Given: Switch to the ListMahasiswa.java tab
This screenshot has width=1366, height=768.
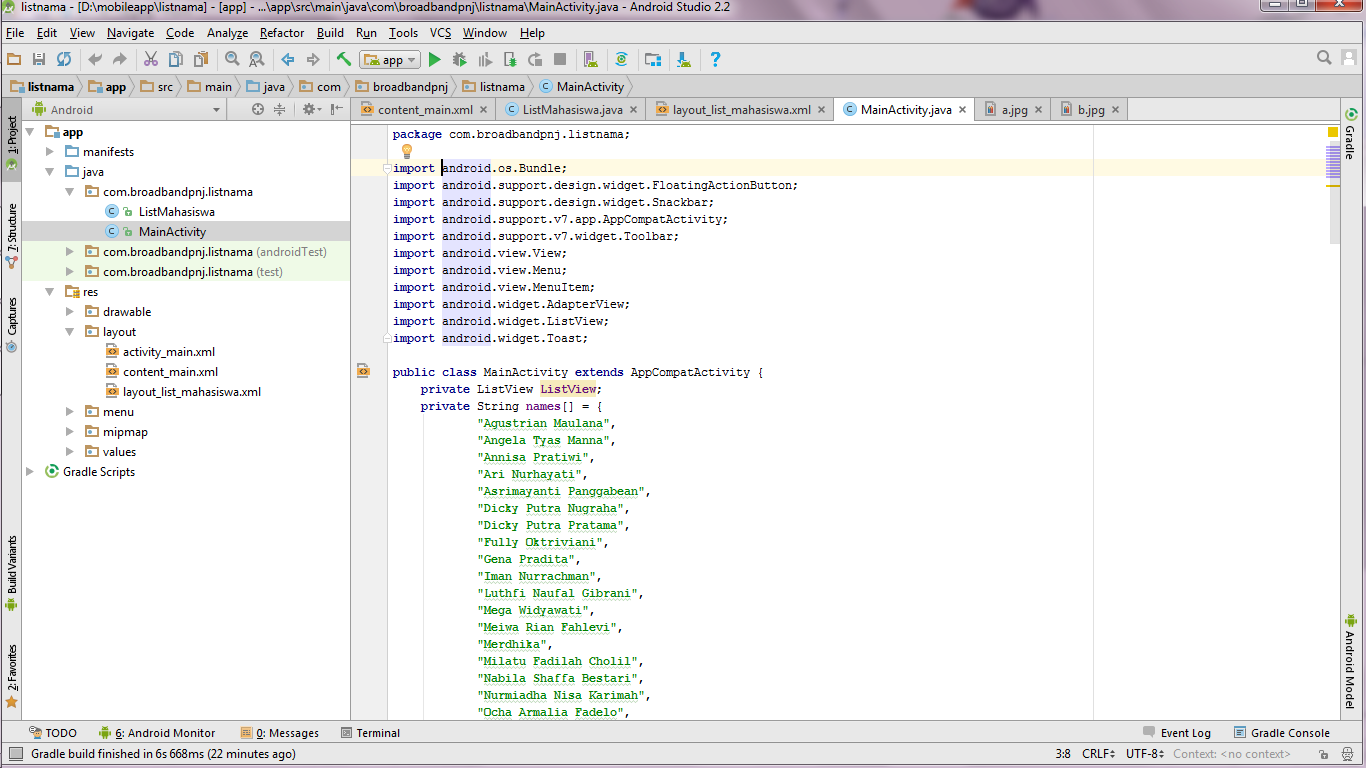Looking at the screenshot, I should coord(572,110).
